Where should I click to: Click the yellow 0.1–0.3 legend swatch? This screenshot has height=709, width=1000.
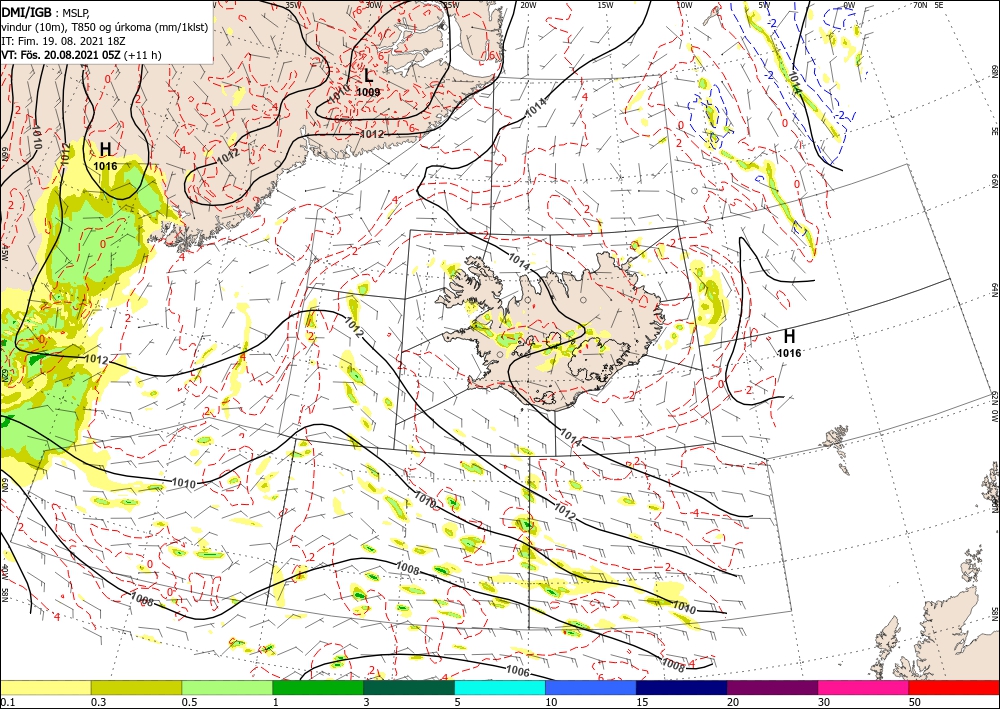coord(45,688)
